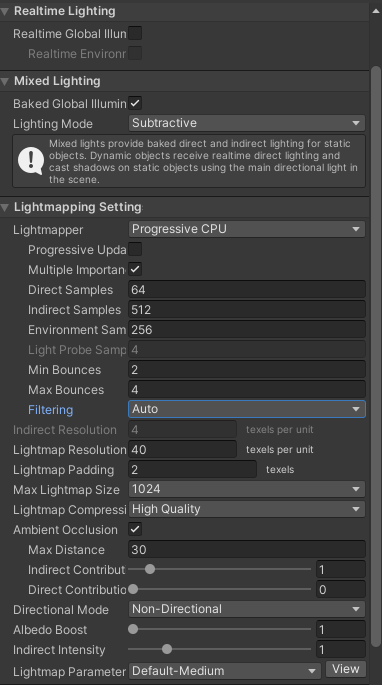Click the Indirect Samples field
The height and width of the screenshot is (685, 382).
pos(247,310)
